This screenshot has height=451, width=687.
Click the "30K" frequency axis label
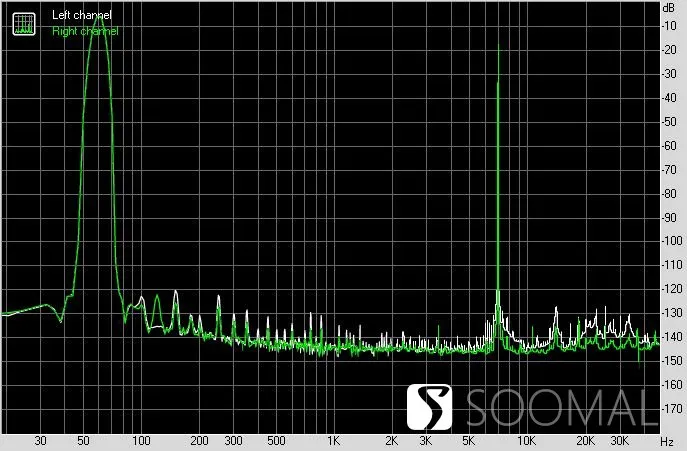click(x=620, y=440)
